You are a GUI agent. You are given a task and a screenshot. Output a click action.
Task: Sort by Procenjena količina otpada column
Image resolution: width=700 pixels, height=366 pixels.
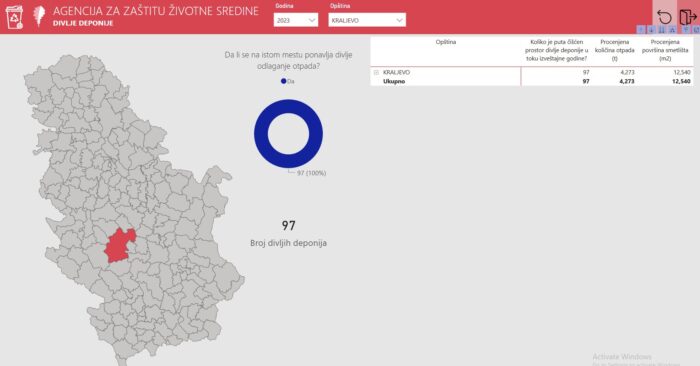[x=614, y=50]
